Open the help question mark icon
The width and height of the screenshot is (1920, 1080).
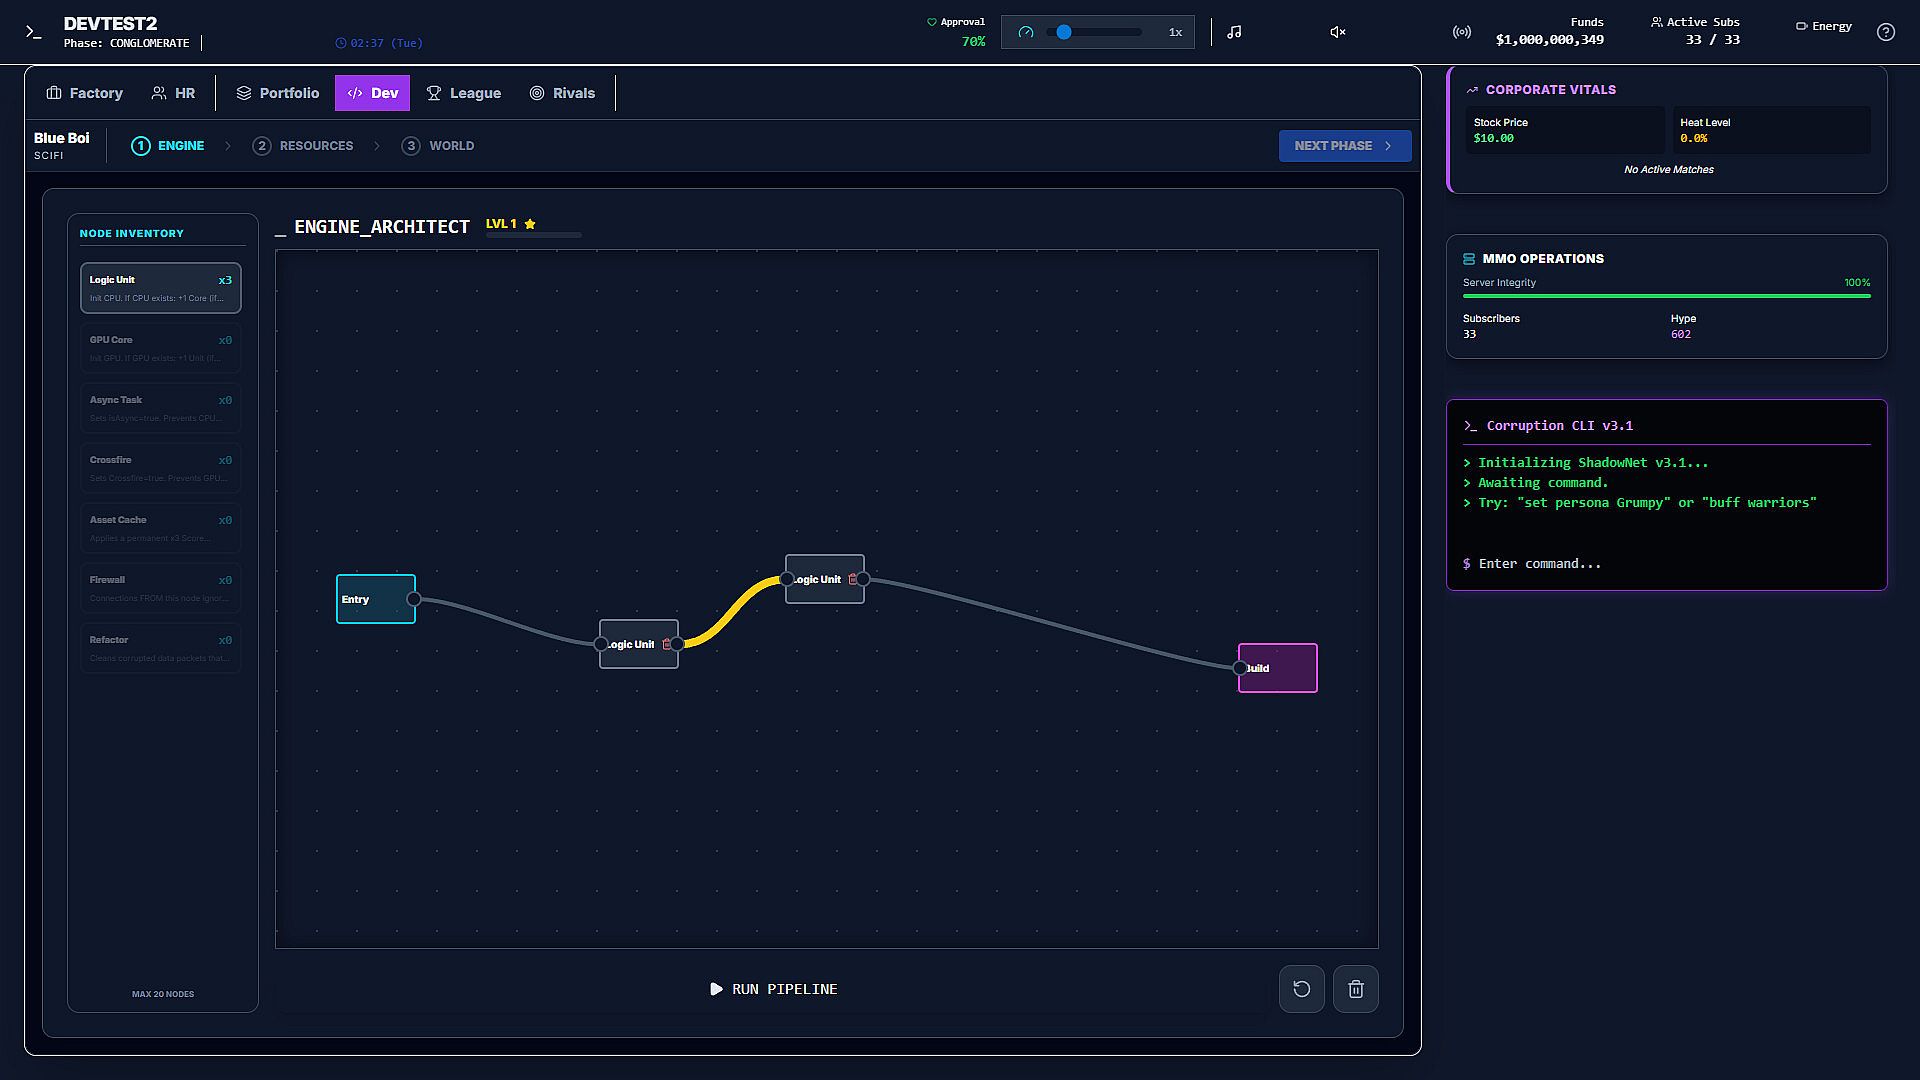tap(1885, 32)
